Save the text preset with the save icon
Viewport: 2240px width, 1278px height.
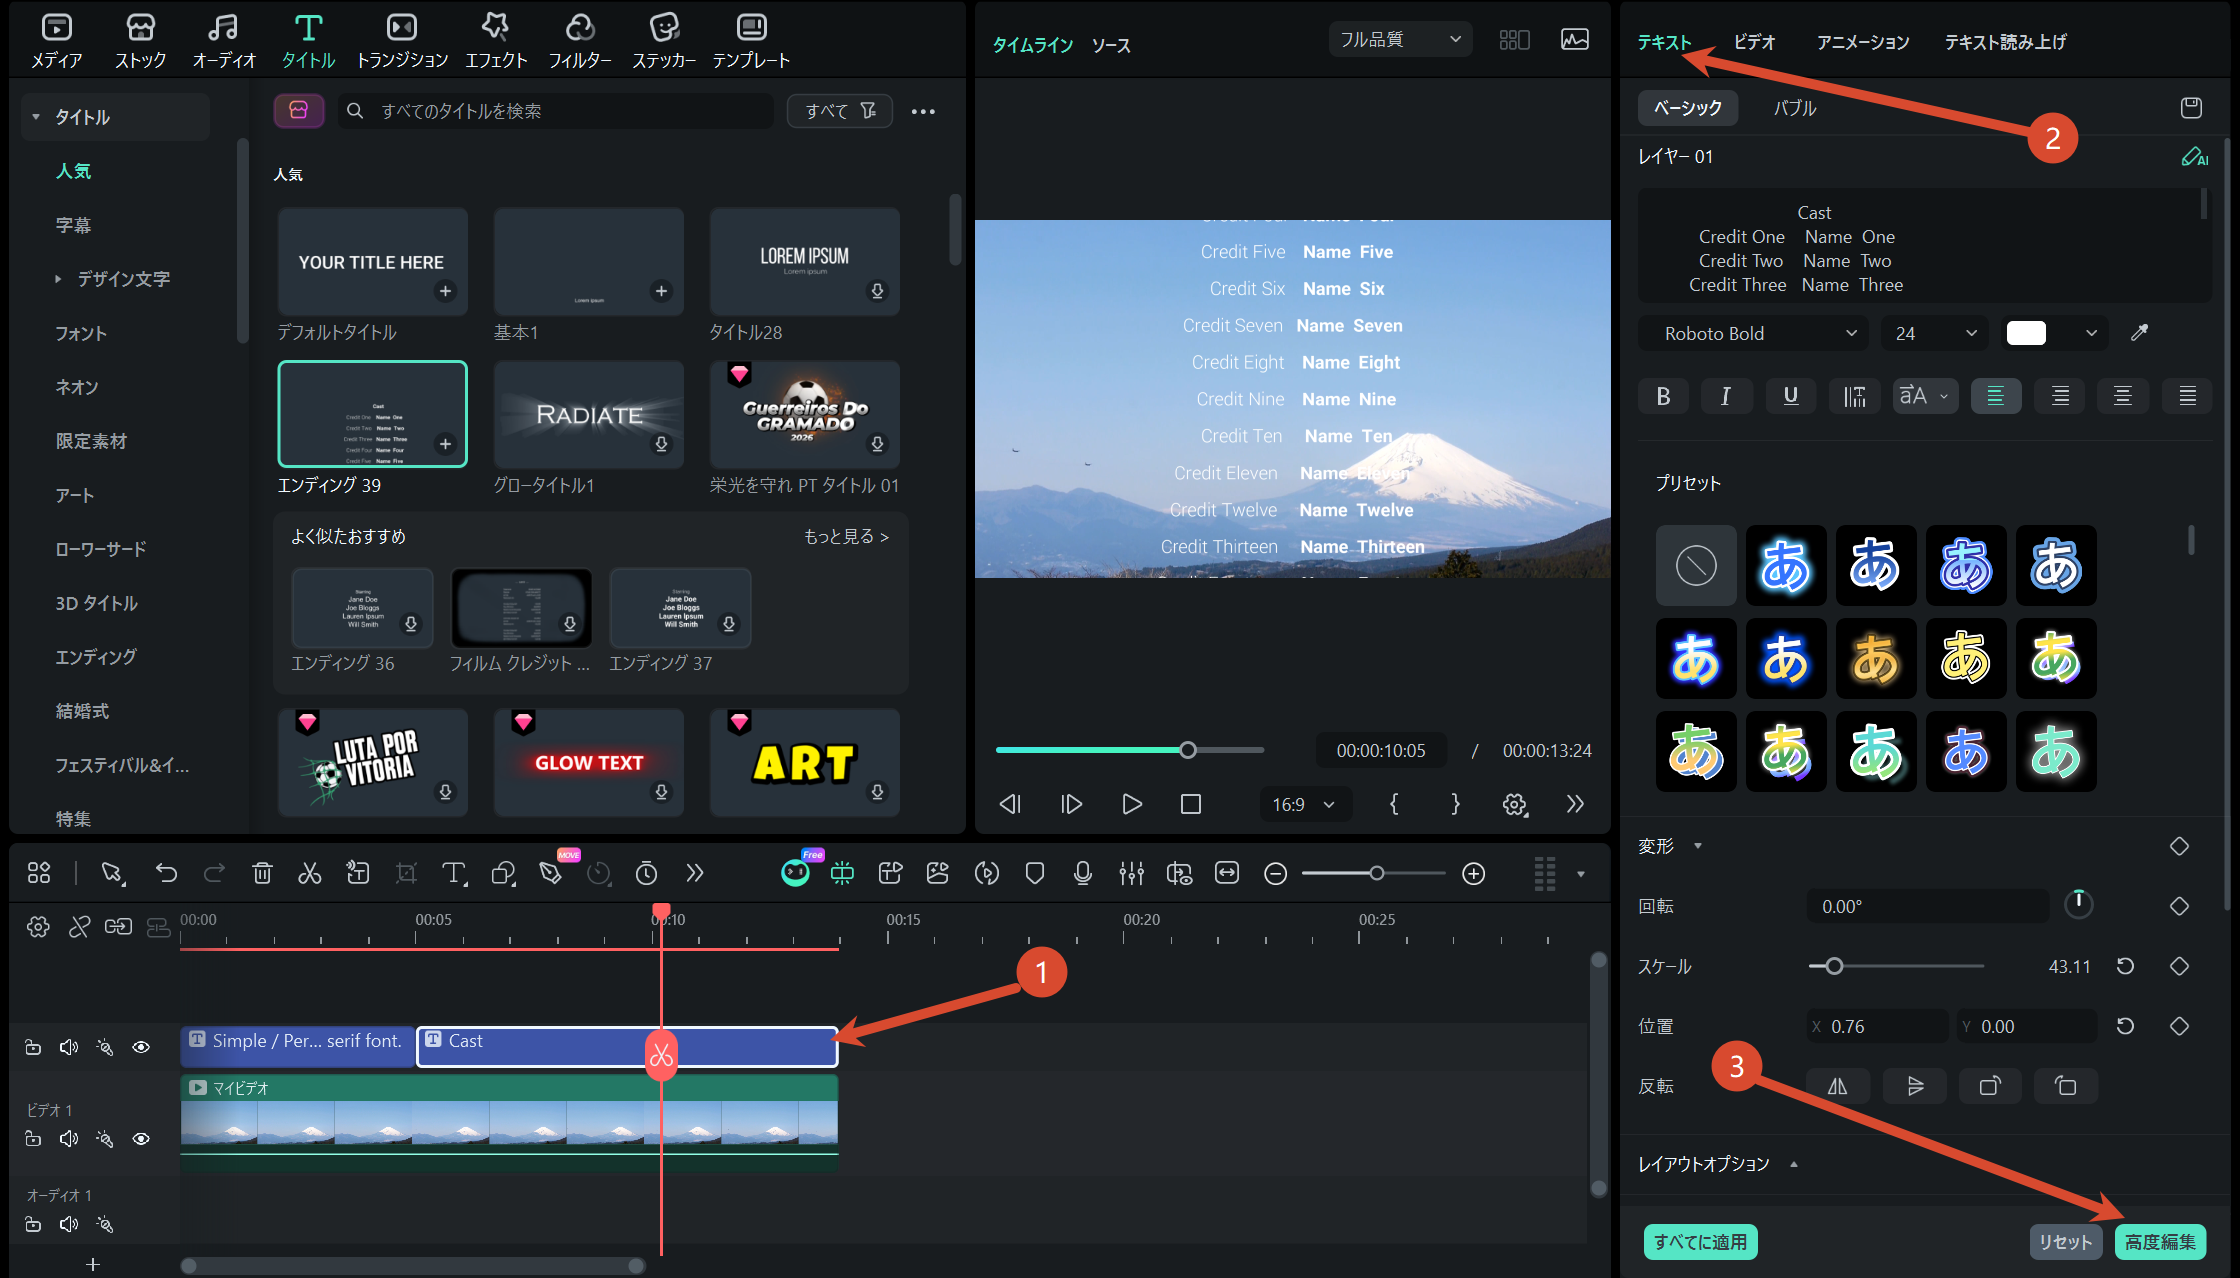click(2191, 108)
